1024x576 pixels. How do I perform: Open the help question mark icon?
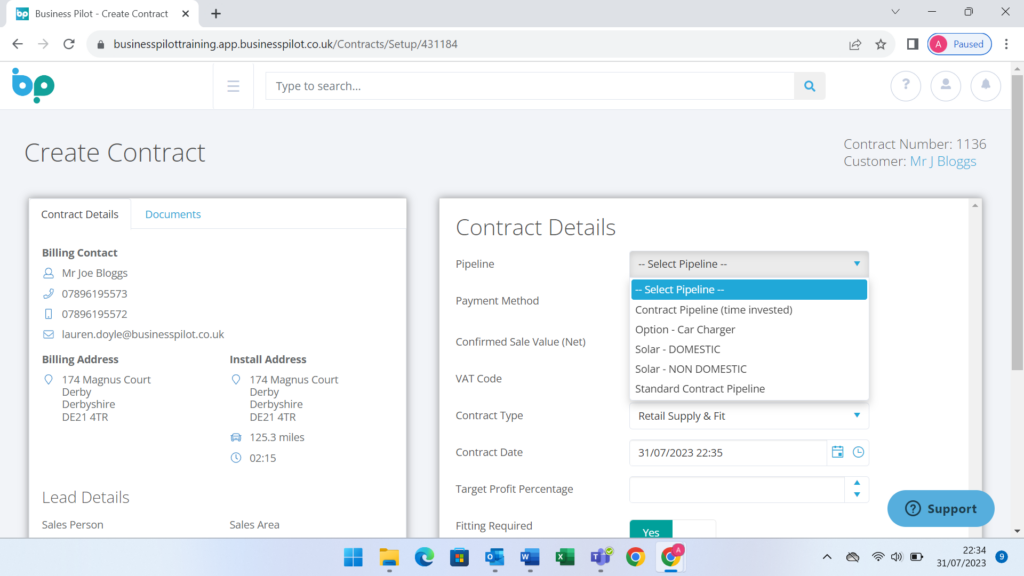click(905, 86)
